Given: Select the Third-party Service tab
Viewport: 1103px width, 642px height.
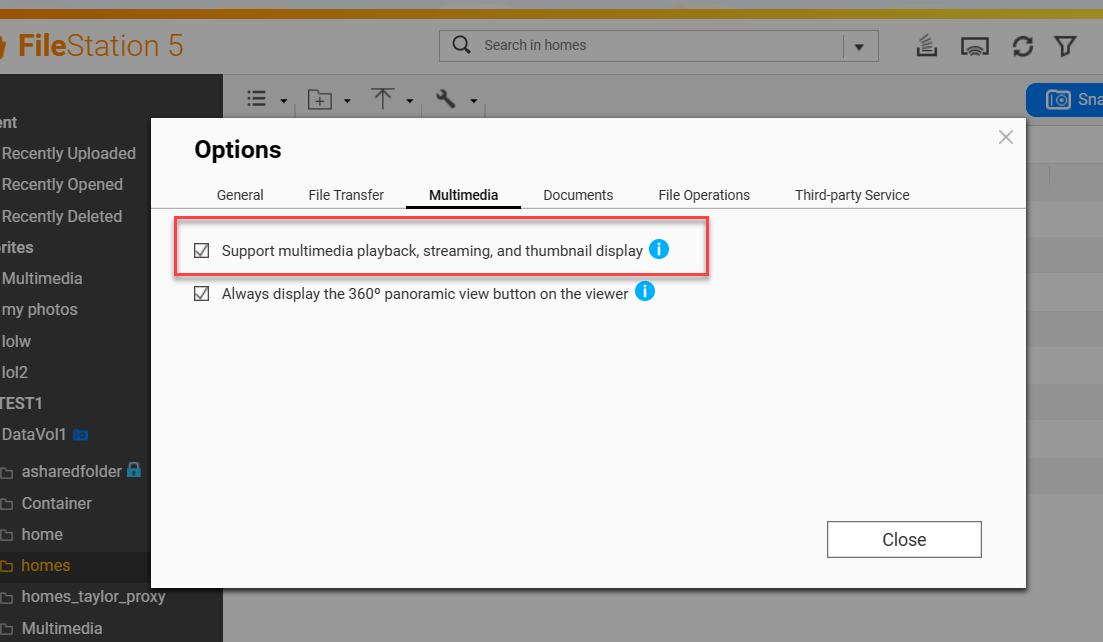Looking at the screenshot, I should click(852, 195).
